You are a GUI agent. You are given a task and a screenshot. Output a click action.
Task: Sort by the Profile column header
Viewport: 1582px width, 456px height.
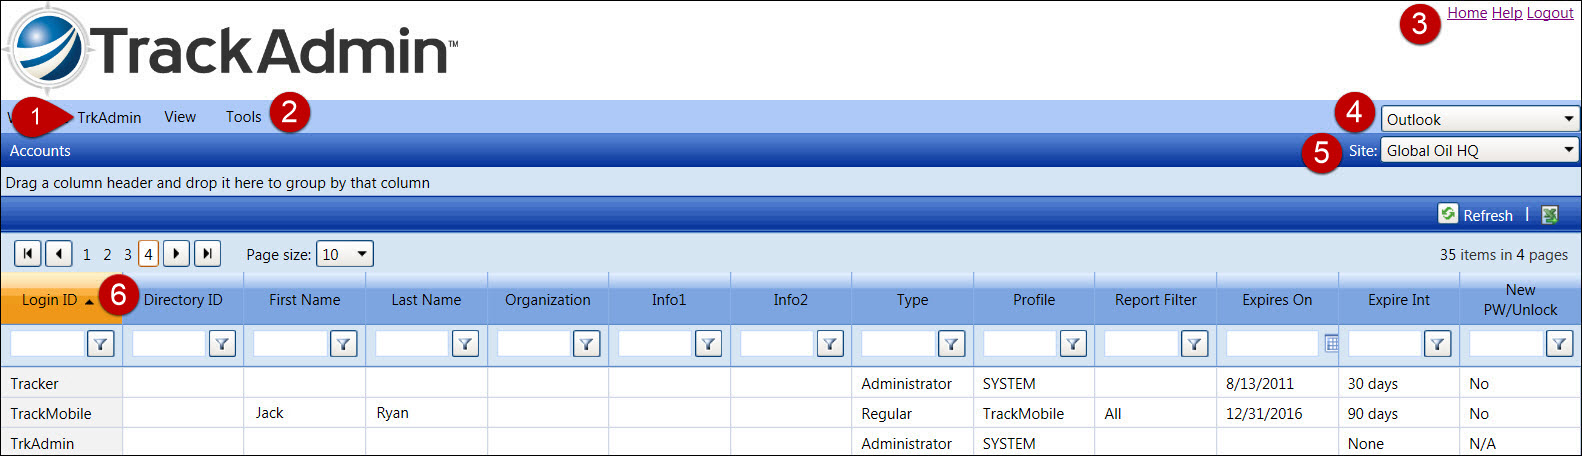[1034, 299]
